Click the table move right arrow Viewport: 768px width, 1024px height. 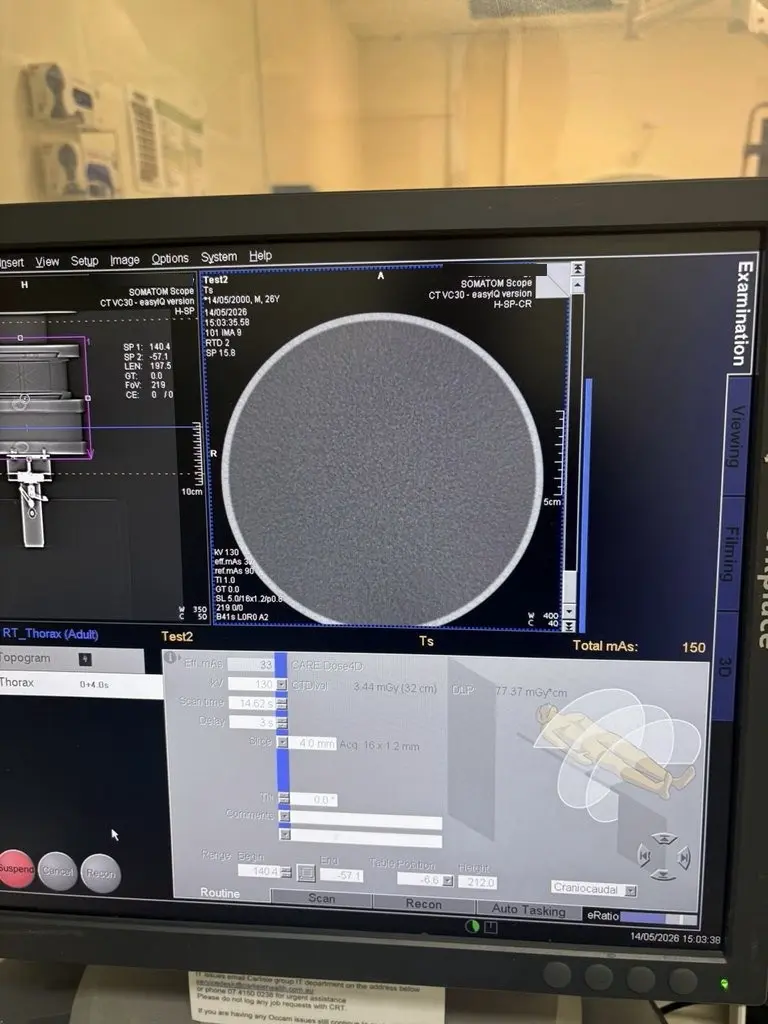684,857
